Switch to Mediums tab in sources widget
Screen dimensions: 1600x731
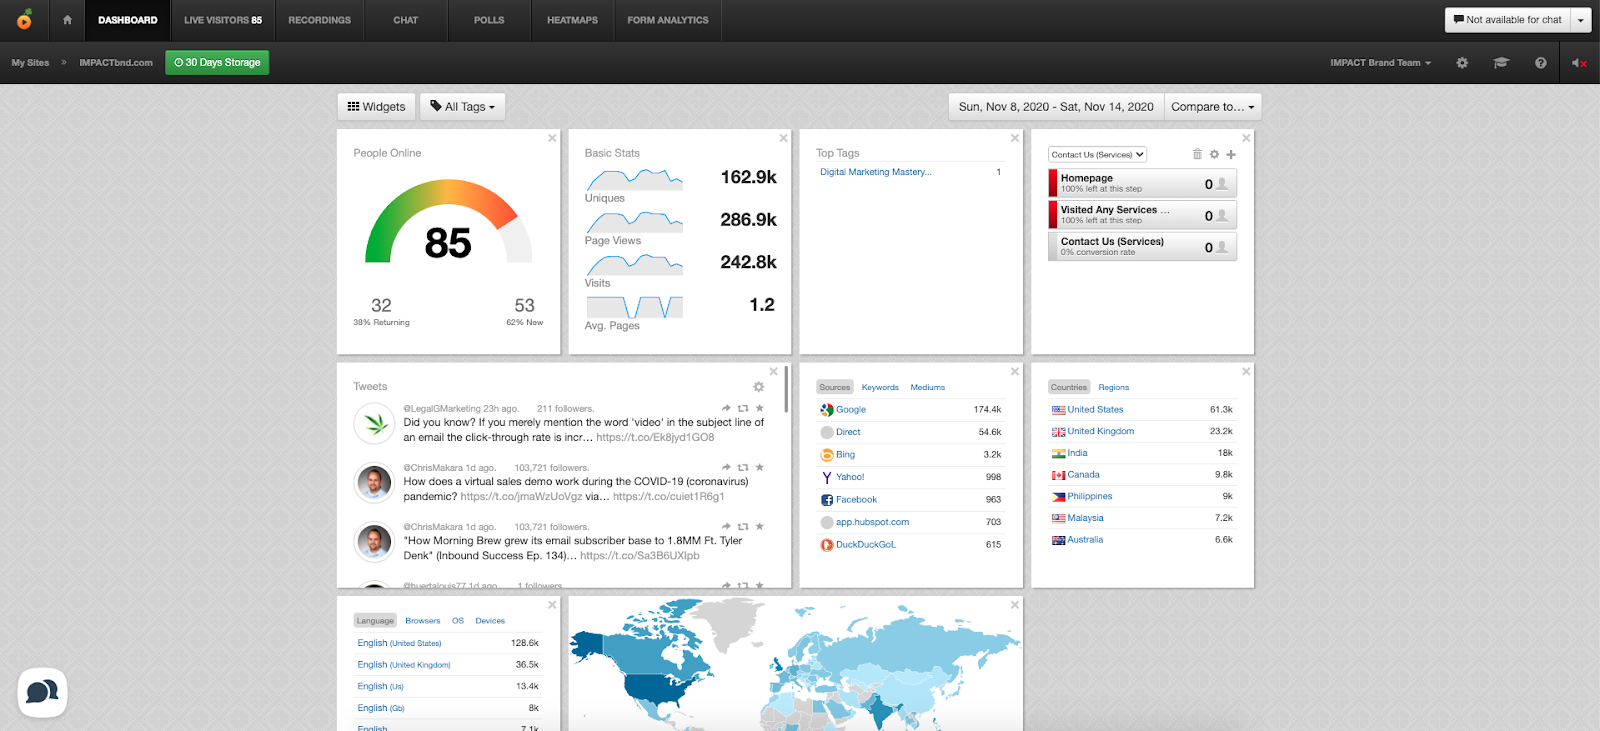click(x=927, y=388)
